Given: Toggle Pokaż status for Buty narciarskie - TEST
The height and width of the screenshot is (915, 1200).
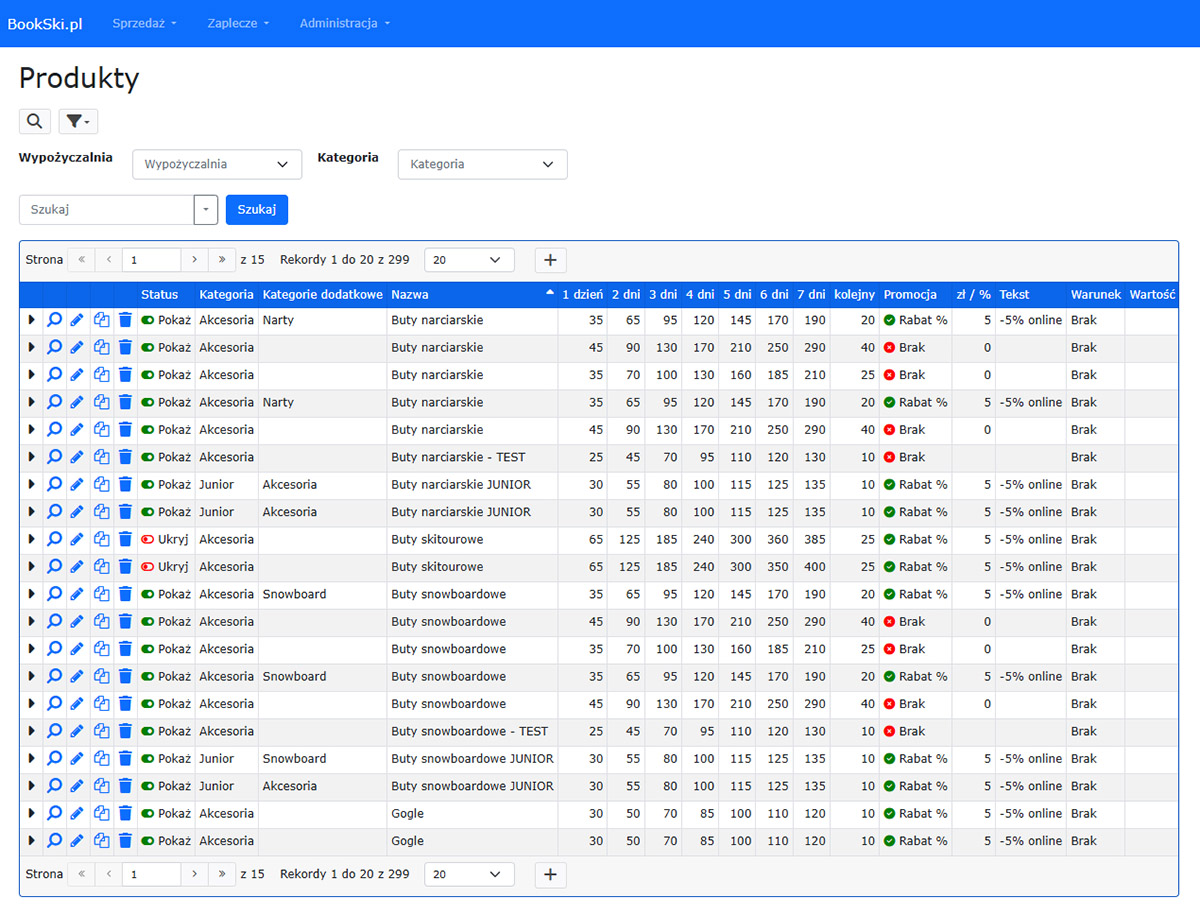Looking at the screenshot, I should pyautogui.click(x=148, y=457).
